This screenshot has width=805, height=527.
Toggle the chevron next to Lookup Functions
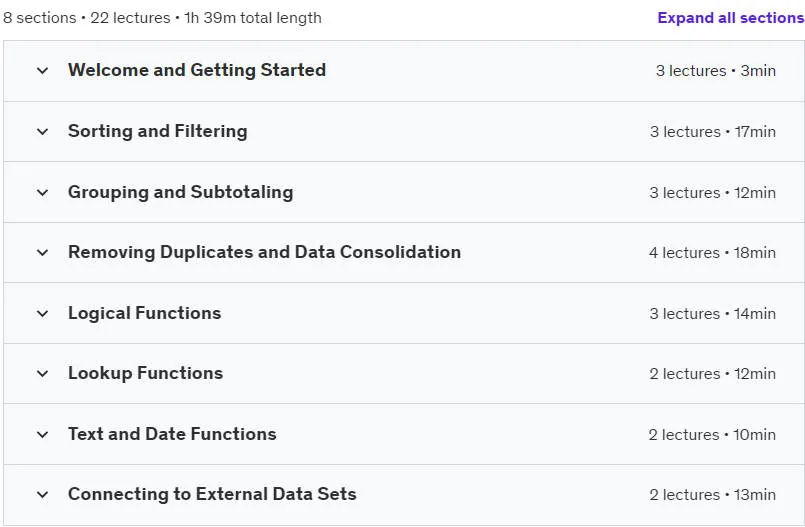click(x=43, y=374)
